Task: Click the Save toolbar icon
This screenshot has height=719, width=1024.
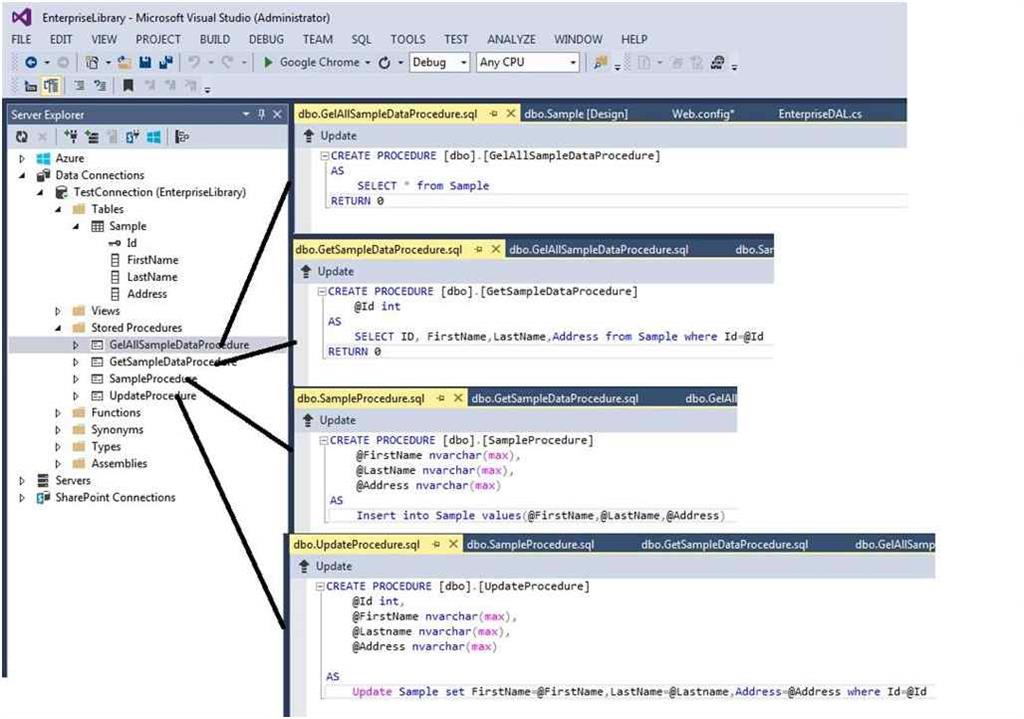Action: pyautogui.click(x=145, y=62)
